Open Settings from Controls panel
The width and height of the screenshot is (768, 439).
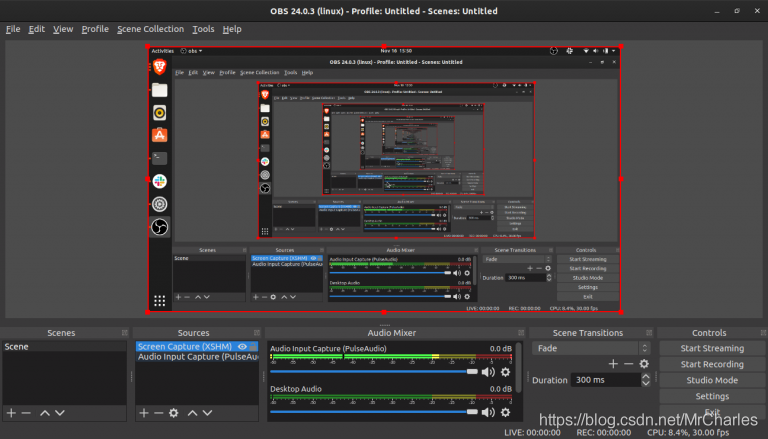pyautogui.click(x=712, y=396)
